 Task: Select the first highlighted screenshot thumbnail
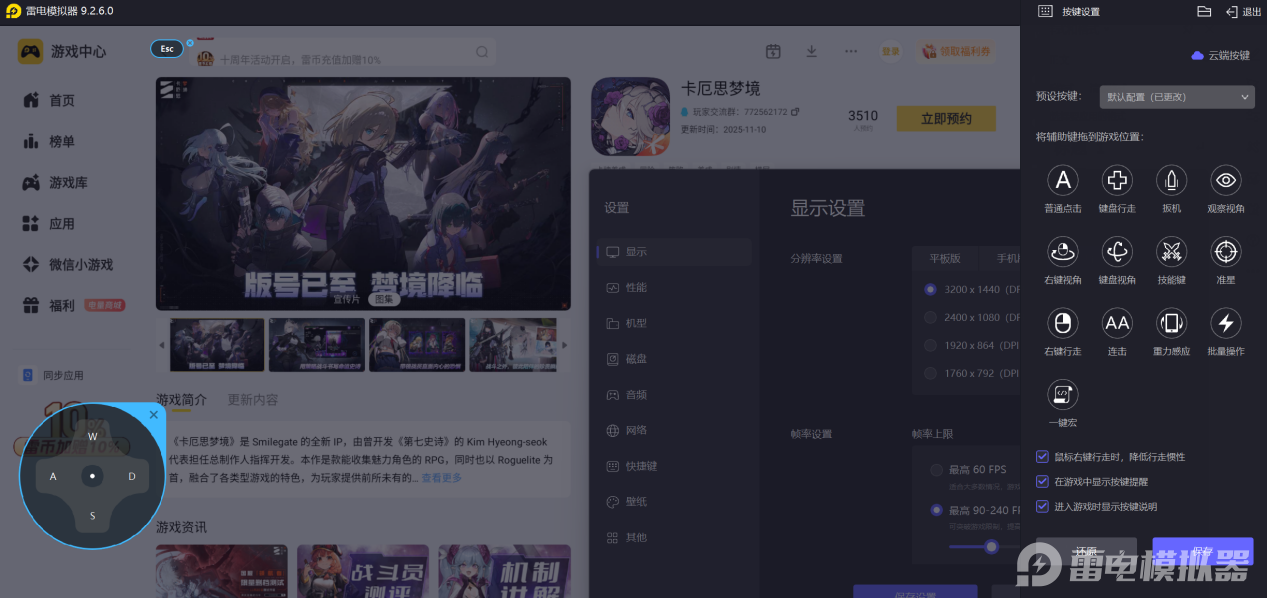pyautogui.click(x=217, y=345)
